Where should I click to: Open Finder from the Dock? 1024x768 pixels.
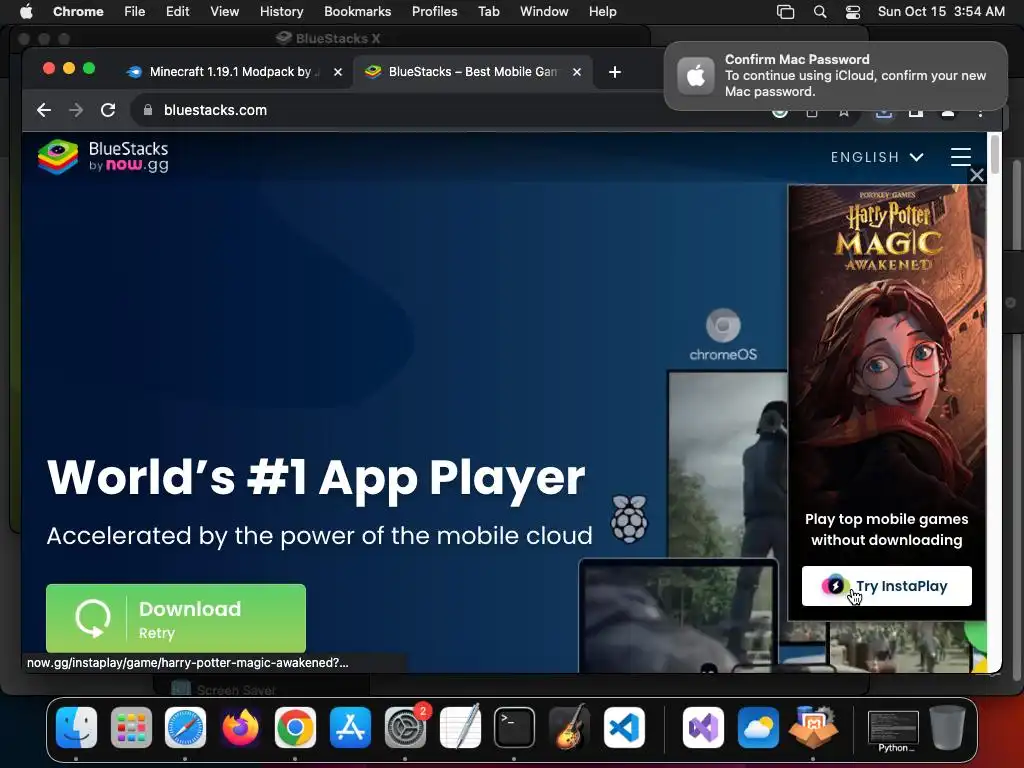click(x=76, y=727)
